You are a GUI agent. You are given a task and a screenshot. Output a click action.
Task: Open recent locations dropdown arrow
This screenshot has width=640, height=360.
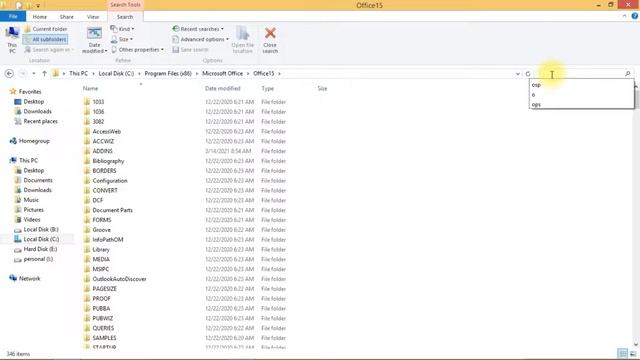point(34,73)
